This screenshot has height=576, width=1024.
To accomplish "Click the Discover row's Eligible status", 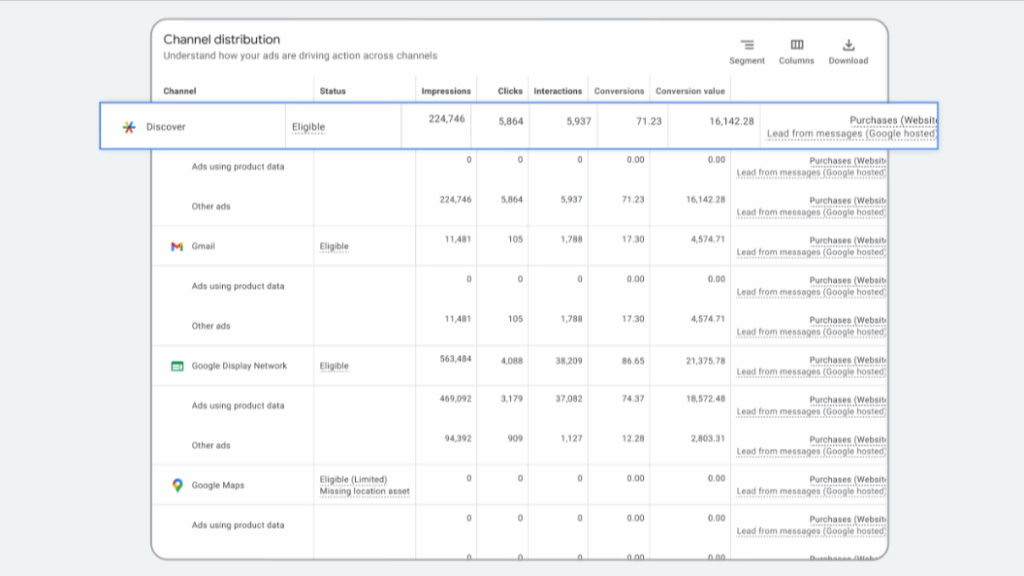I will 308,127.
